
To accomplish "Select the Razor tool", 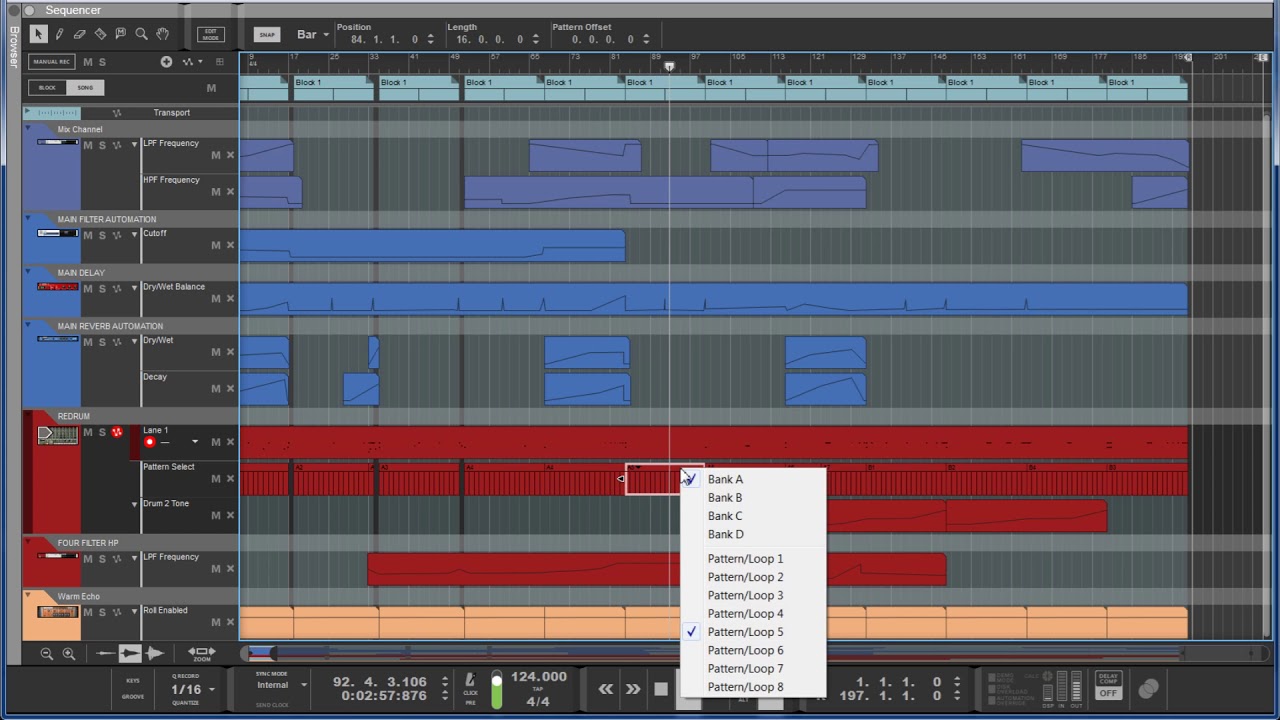I will click(x=100, y=34).
